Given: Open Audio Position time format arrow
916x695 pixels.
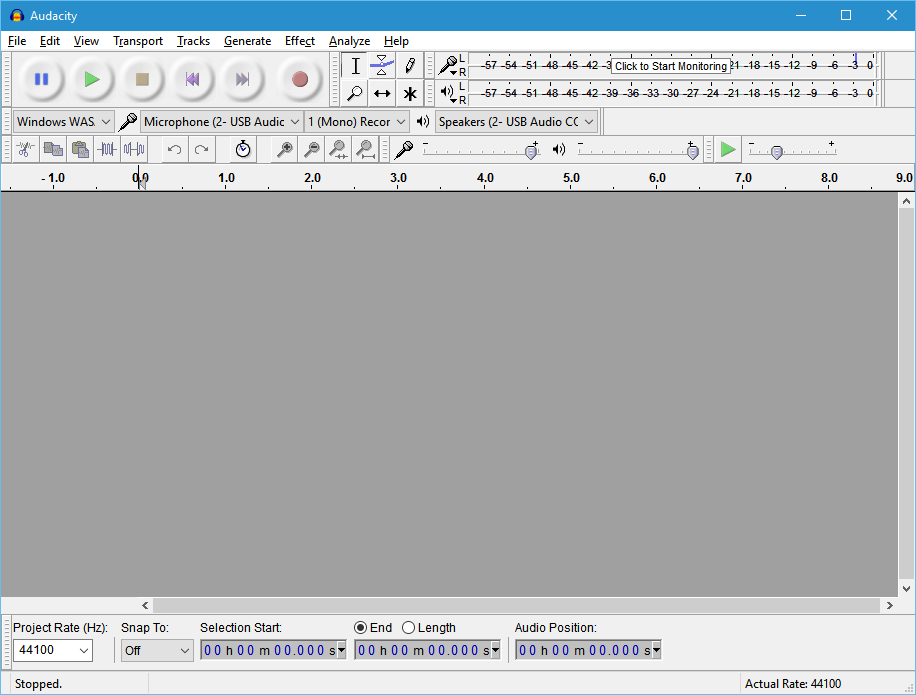Looking at the screenshot, I should point(656,650).
